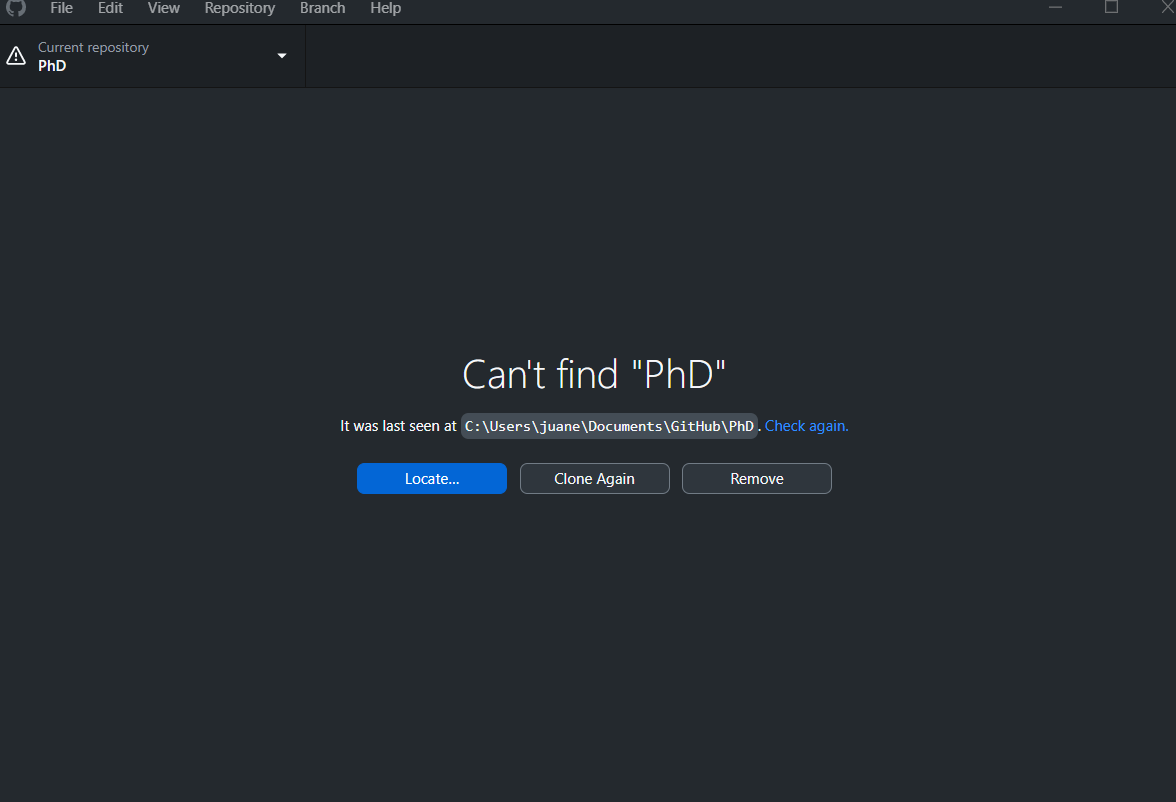The width and height of the screenshot is (1176, 802).
Task: Open the Repository menu
Action: (x=239, y=9)
